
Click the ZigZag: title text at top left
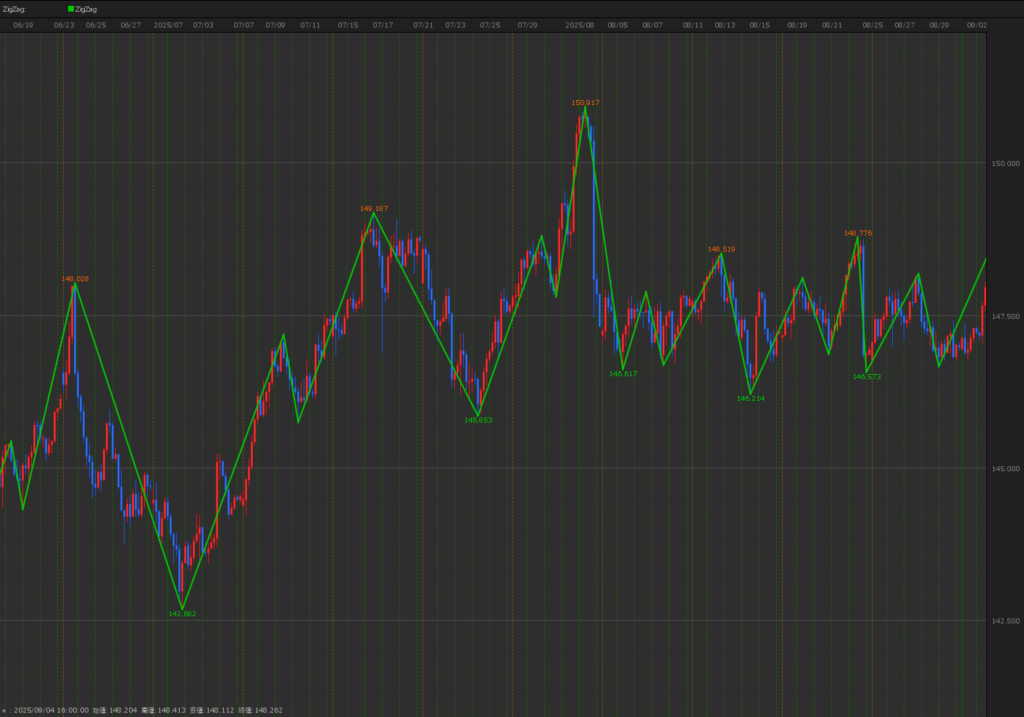point(15,9)
